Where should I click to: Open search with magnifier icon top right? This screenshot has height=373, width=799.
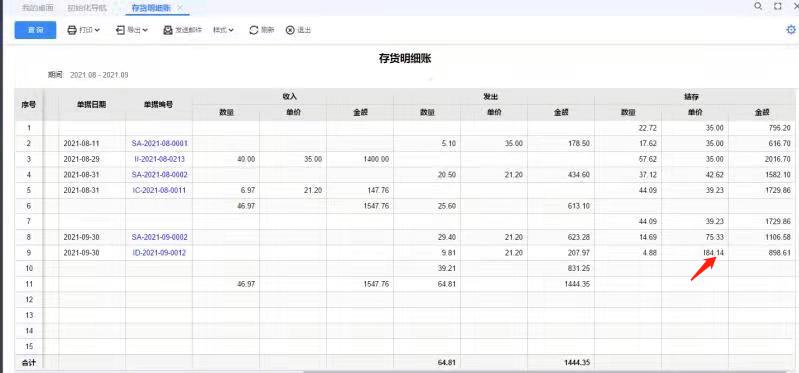[758, 6]
